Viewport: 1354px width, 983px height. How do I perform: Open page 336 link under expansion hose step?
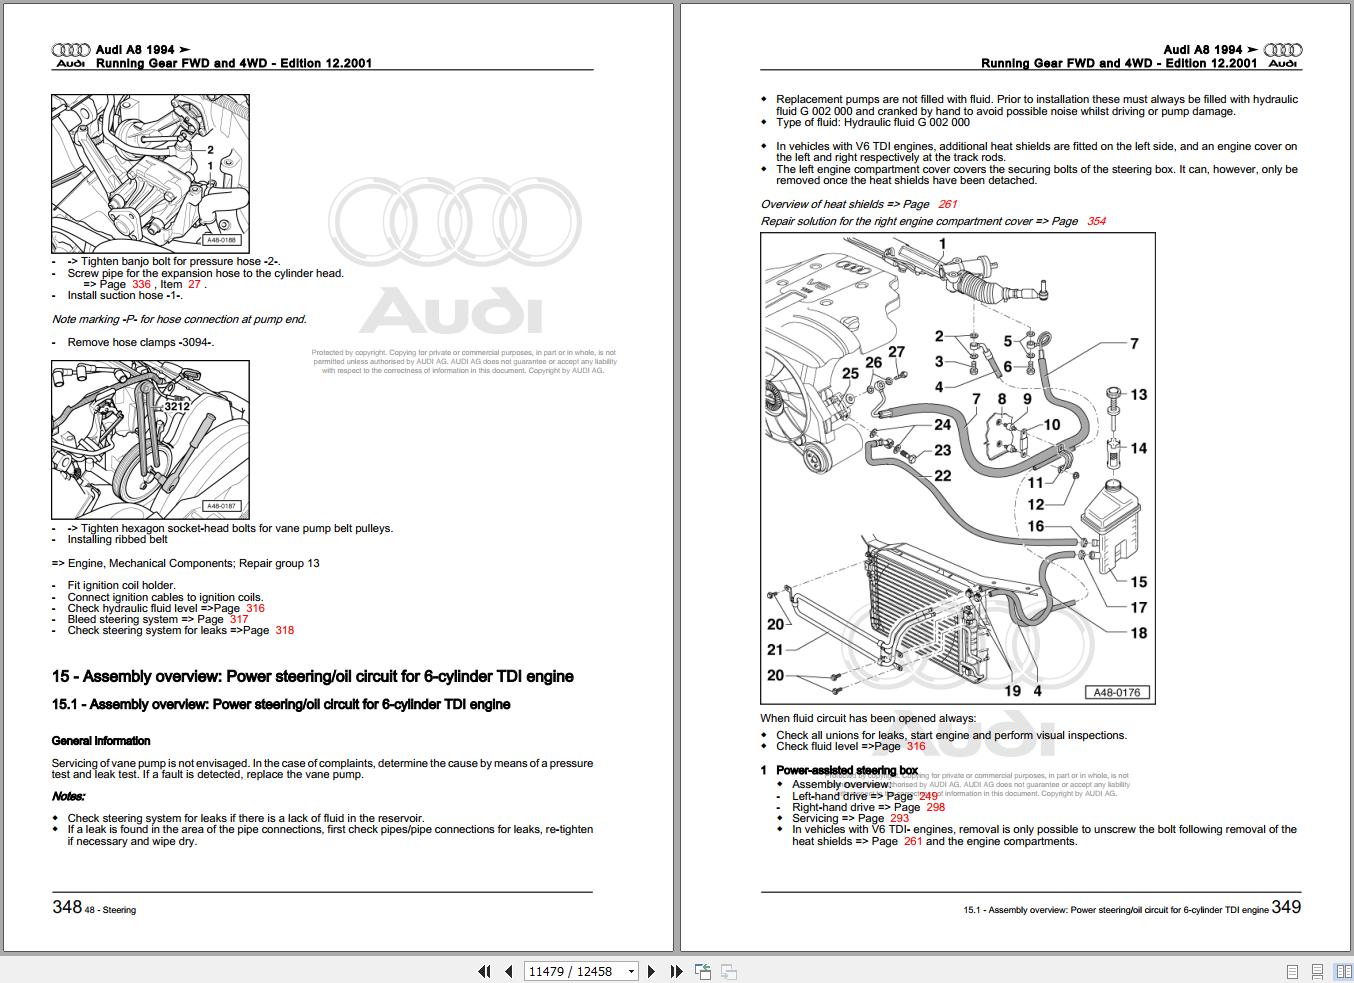(x=141, y=284)
